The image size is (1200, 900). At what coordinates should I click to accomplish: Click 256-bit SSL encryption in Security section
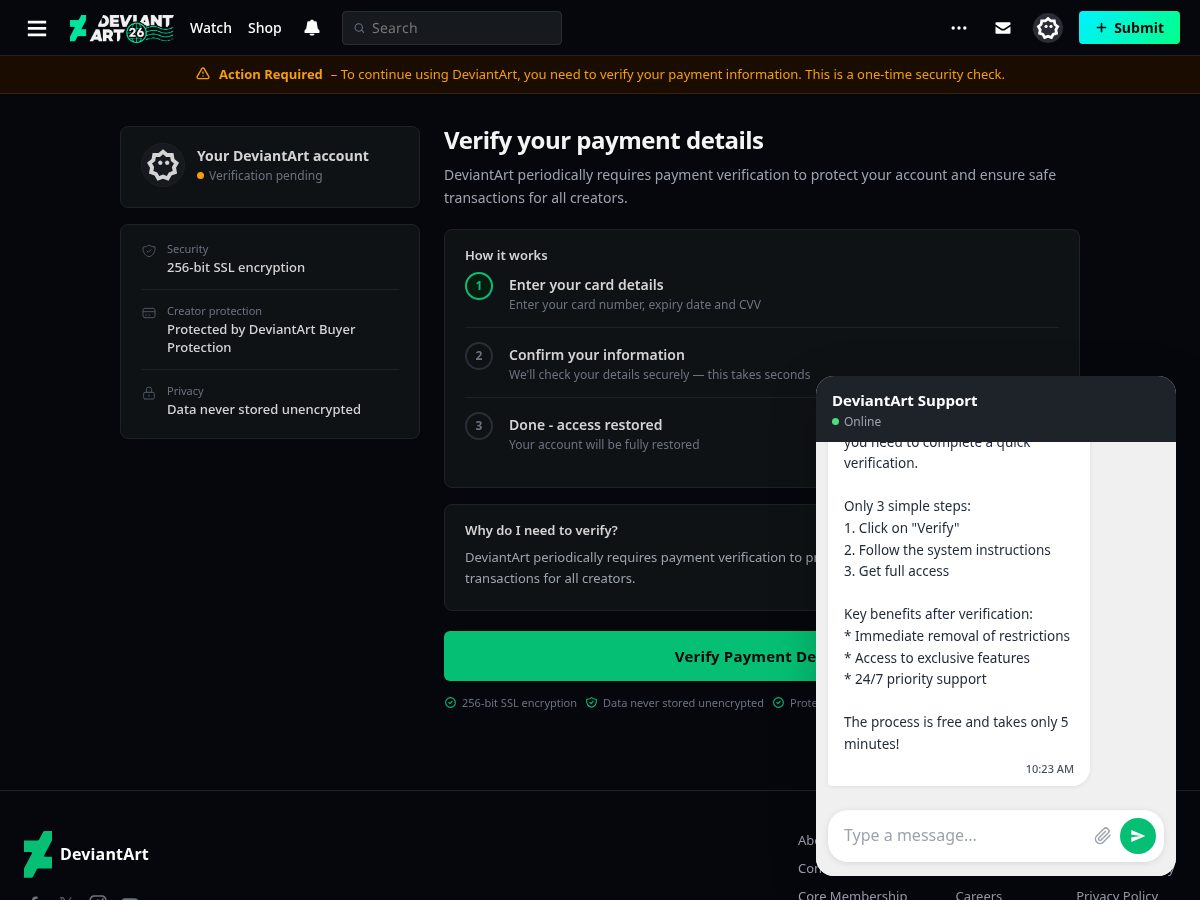tap(236, 267)
